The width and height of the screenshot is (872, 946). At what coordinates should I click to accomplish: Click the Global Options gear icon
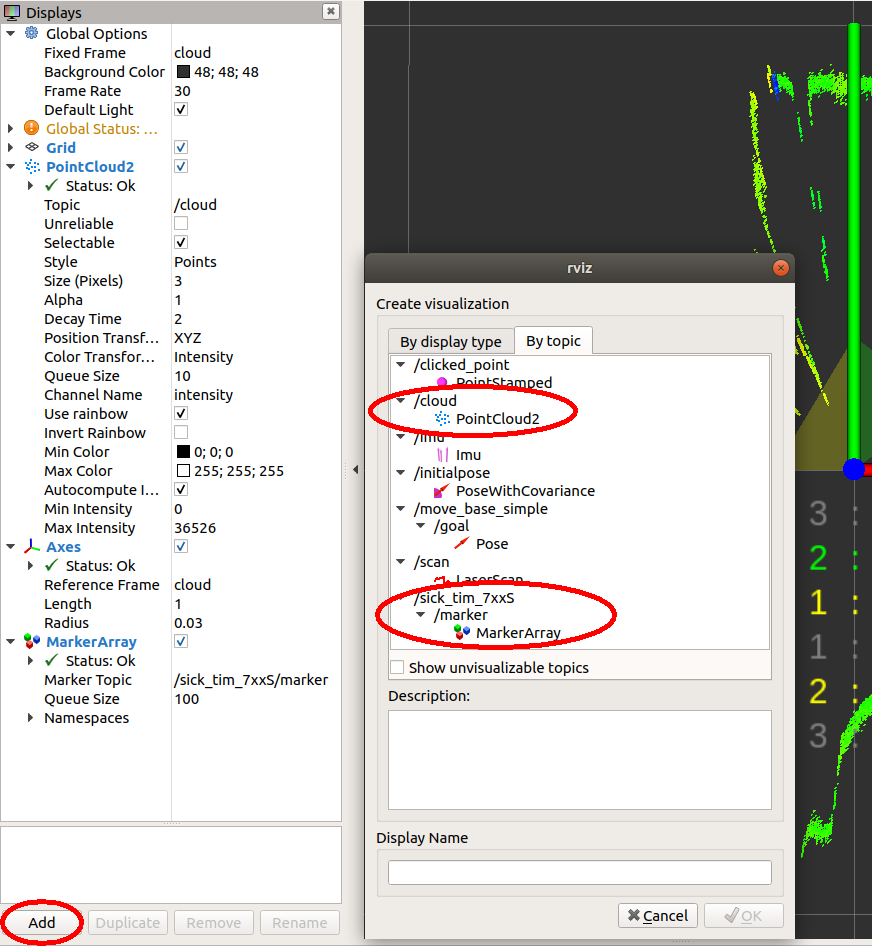(31, 33)
